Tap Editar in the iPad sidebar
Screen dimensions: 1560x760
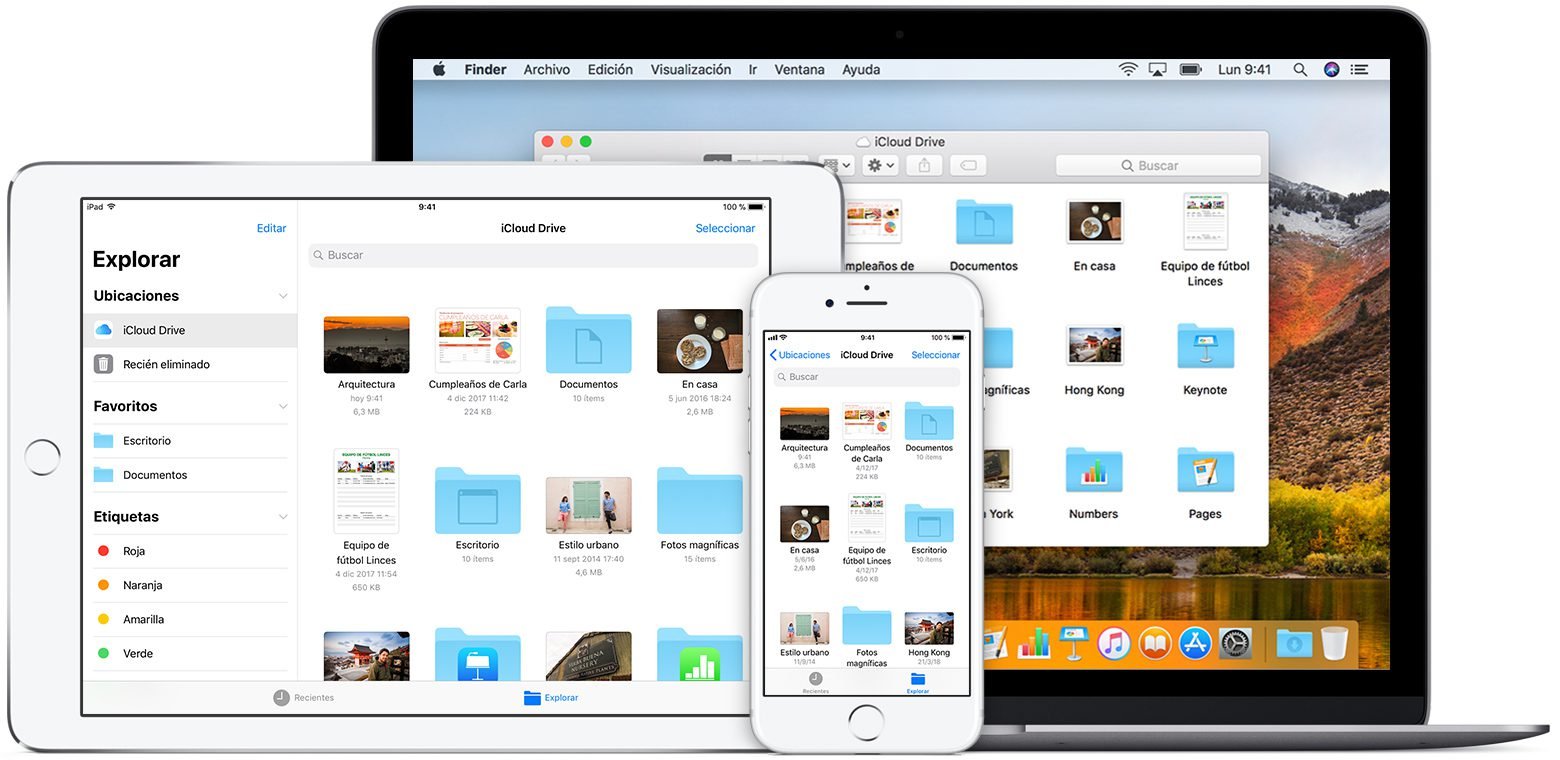271,228
